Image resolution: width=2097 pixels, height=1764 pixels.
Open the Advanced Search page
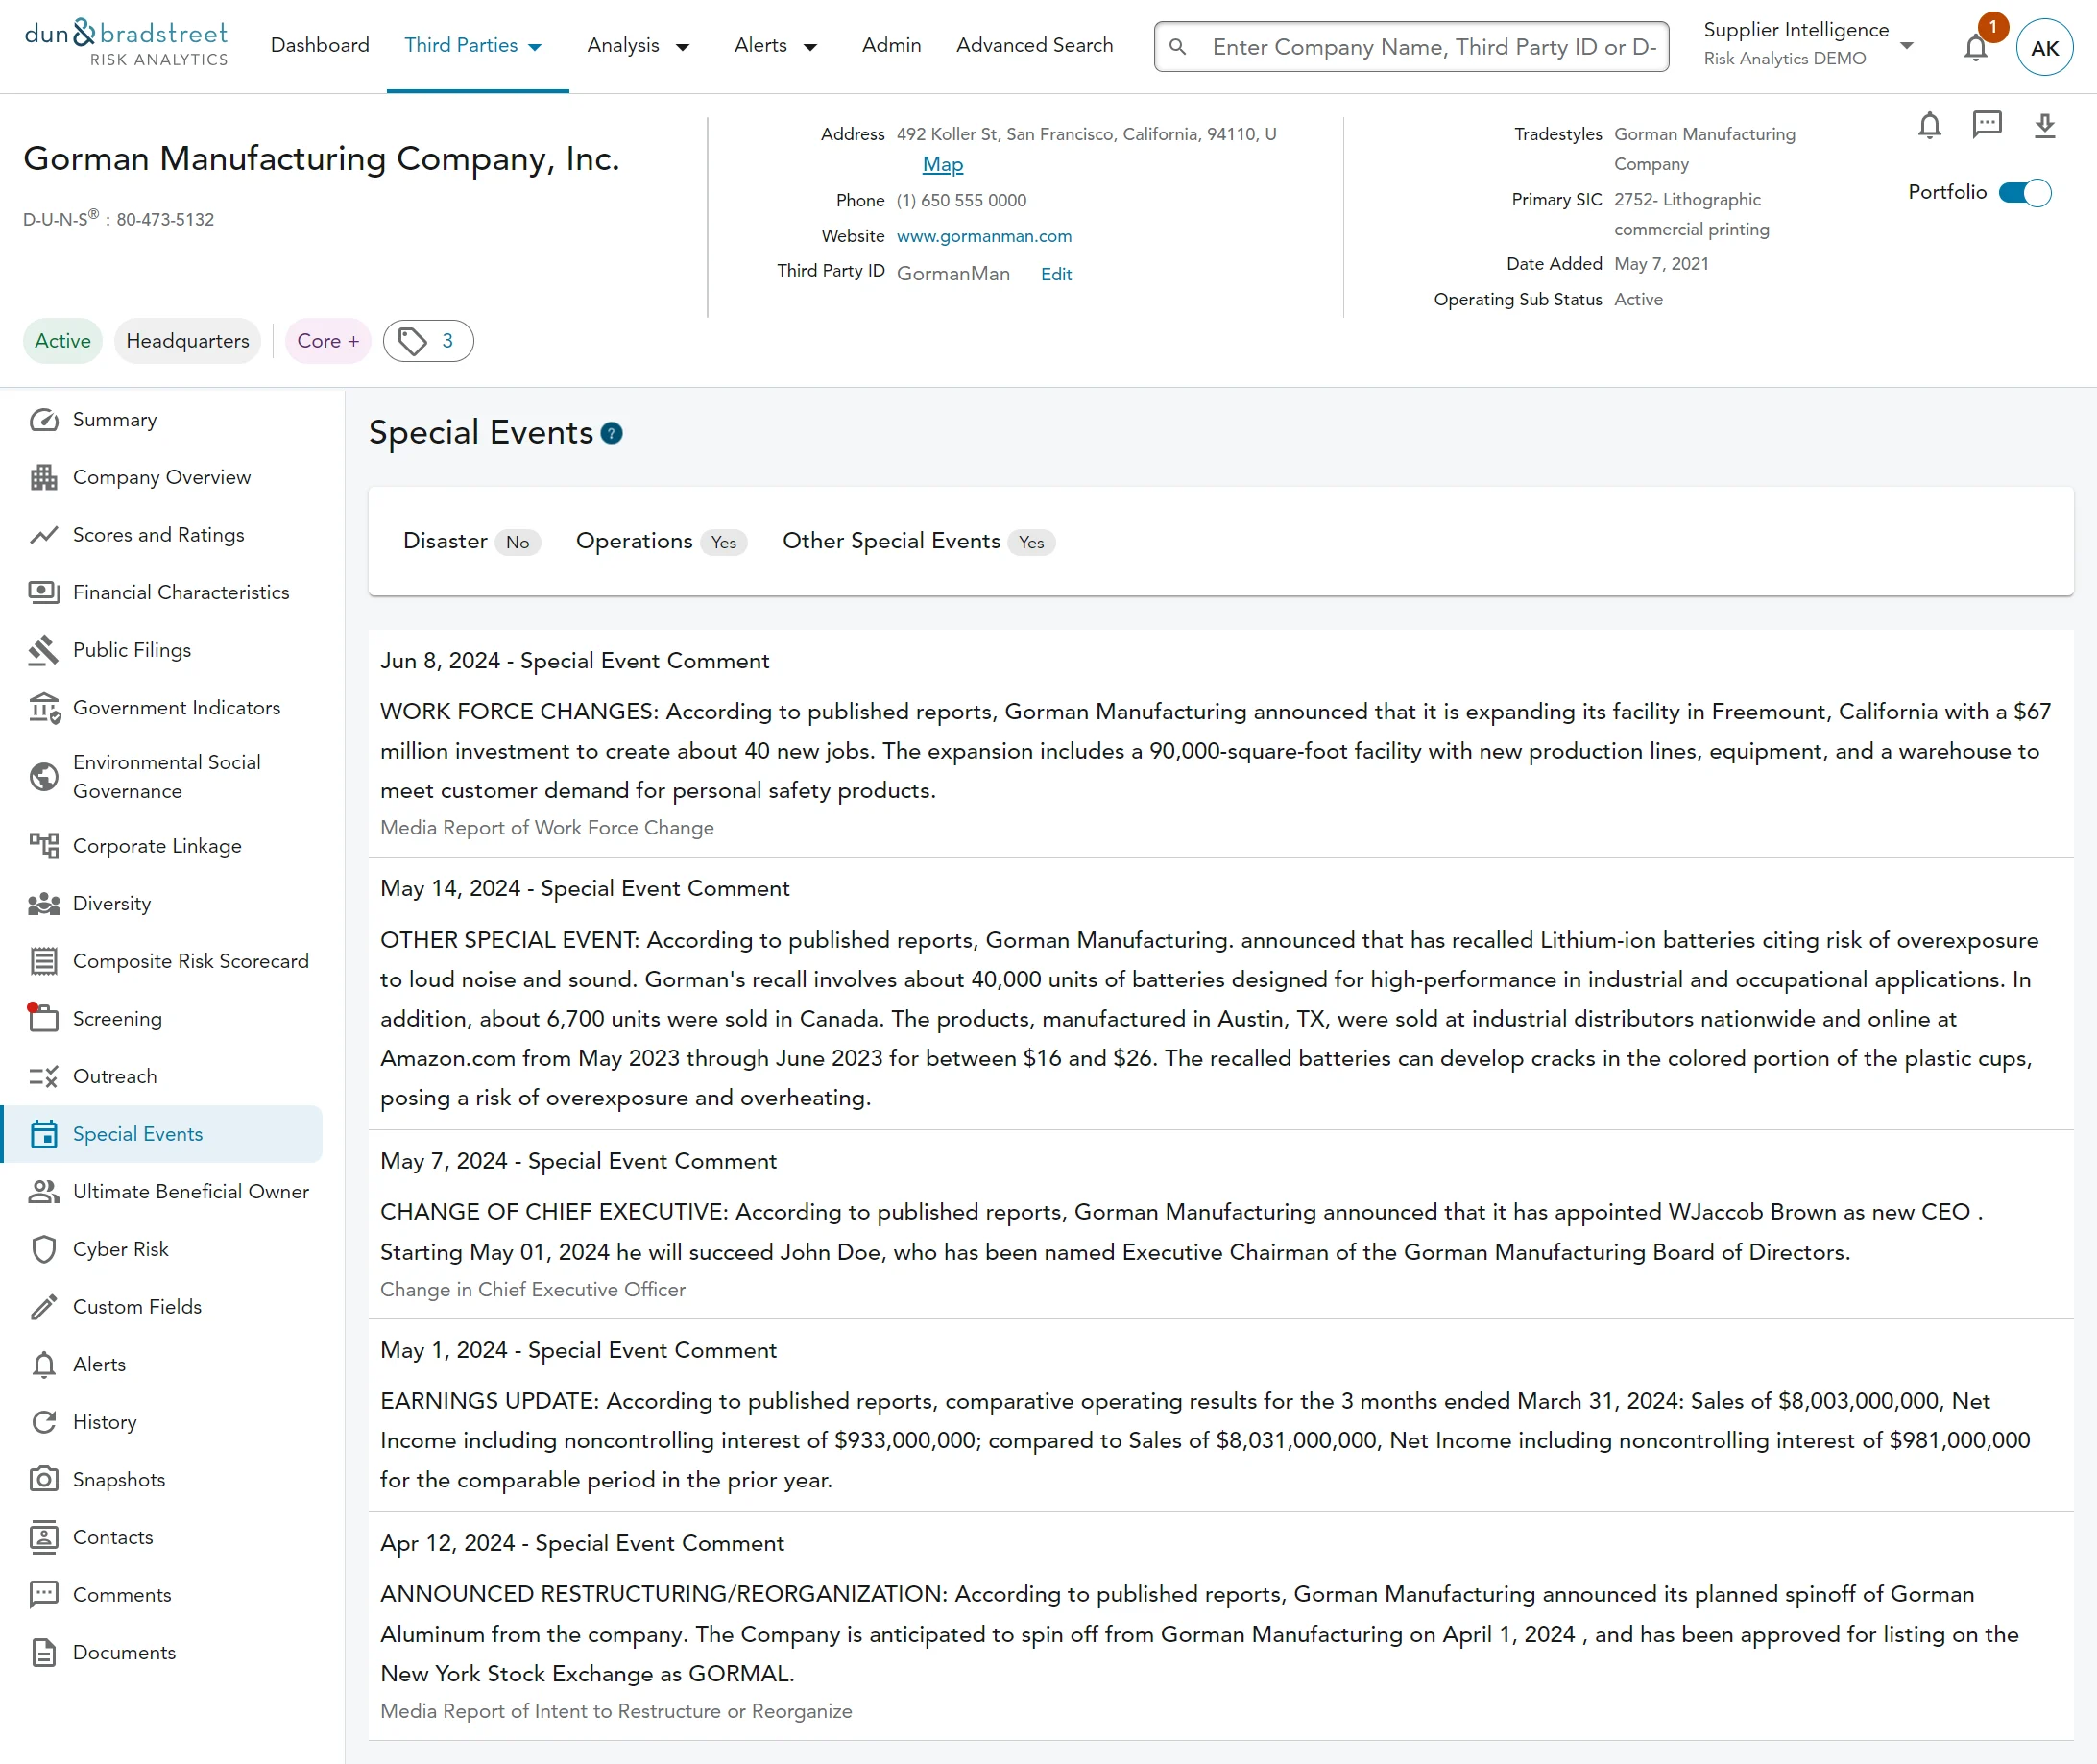[x=1034, y=46]
